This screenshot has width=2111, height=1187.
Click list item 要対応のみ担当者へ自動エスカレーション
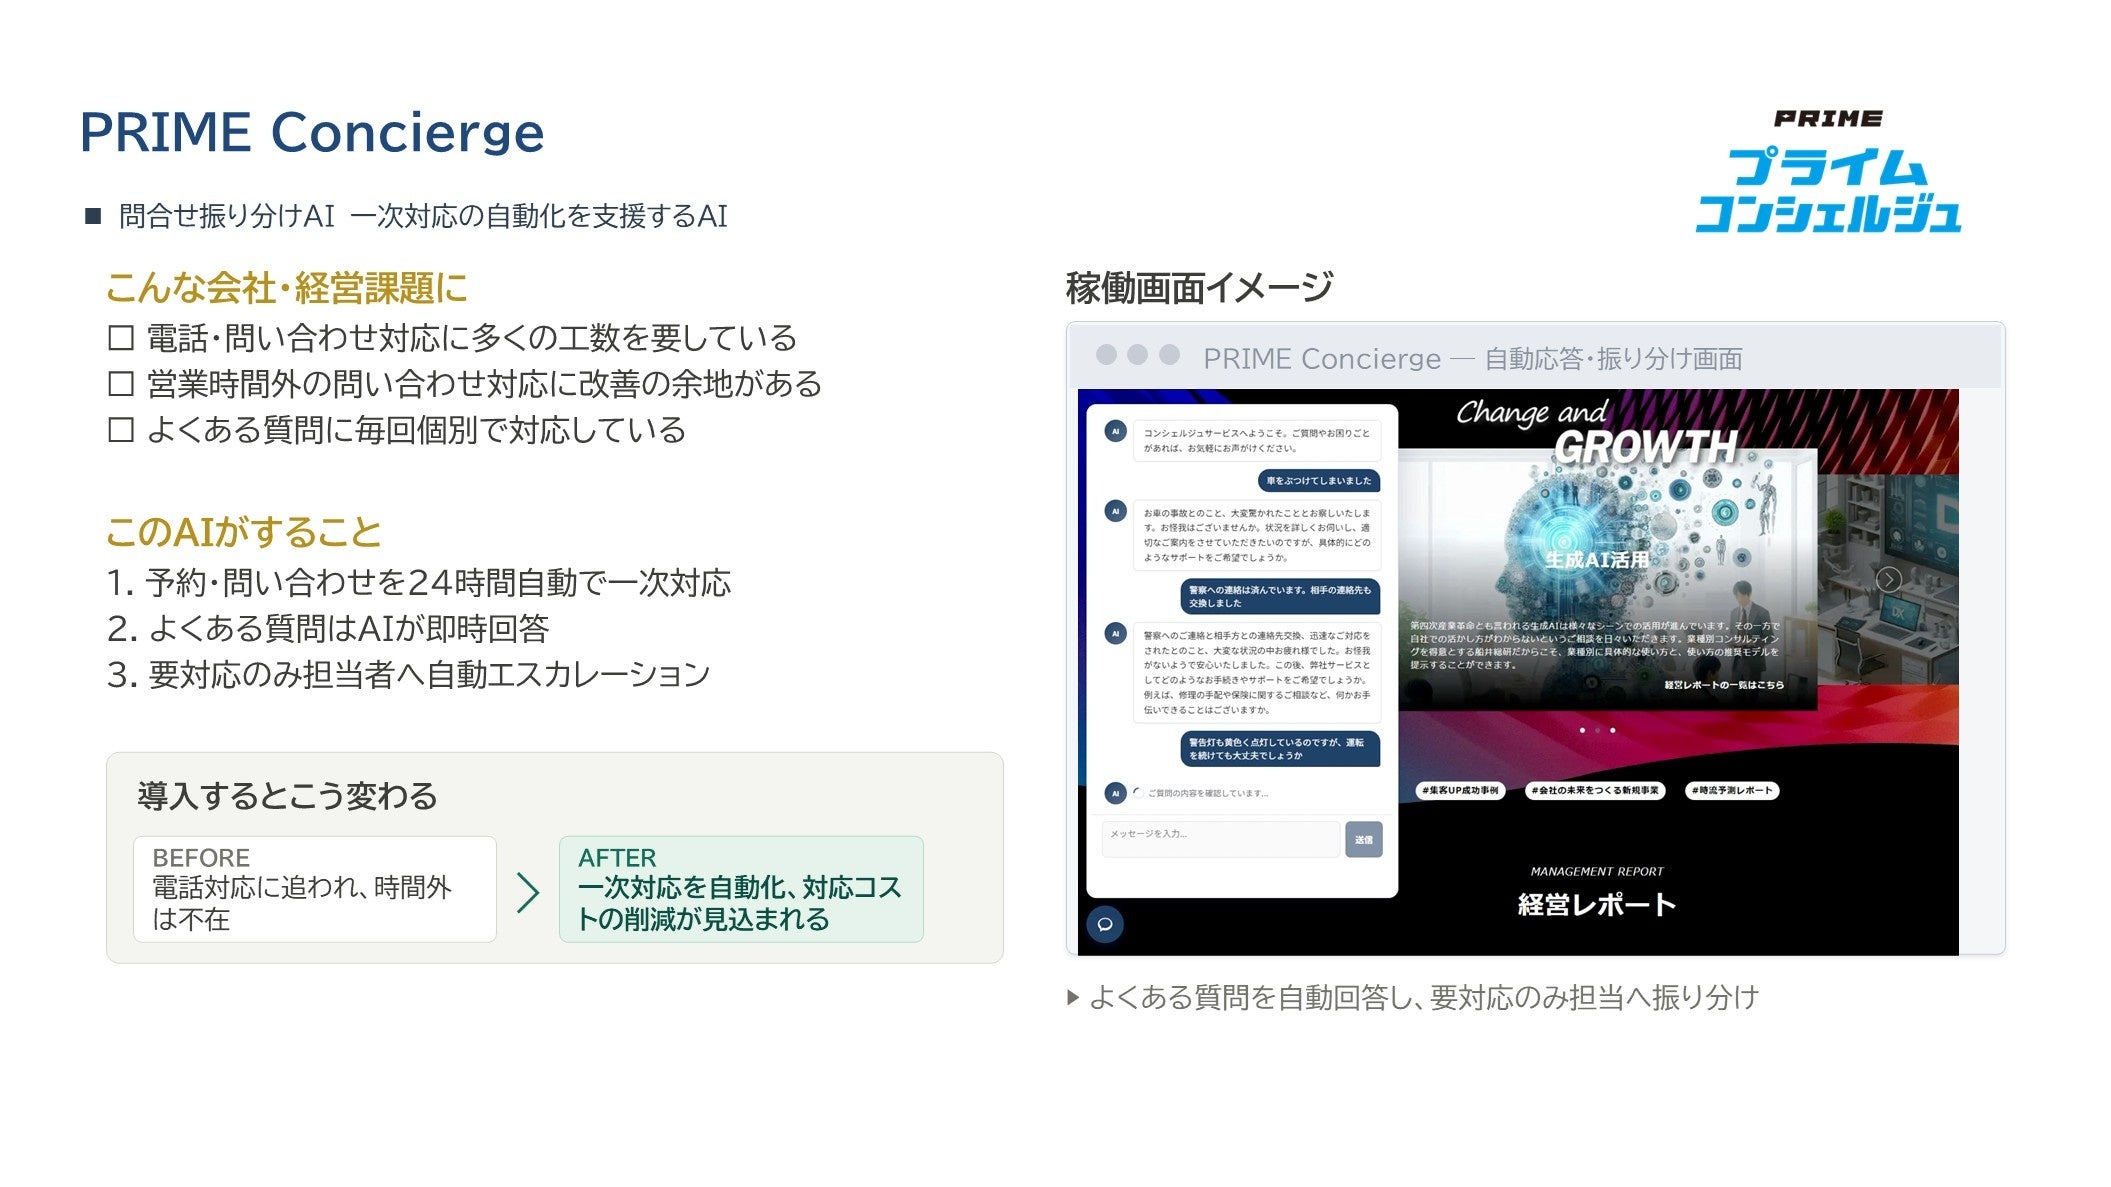(x=408, y=675)
